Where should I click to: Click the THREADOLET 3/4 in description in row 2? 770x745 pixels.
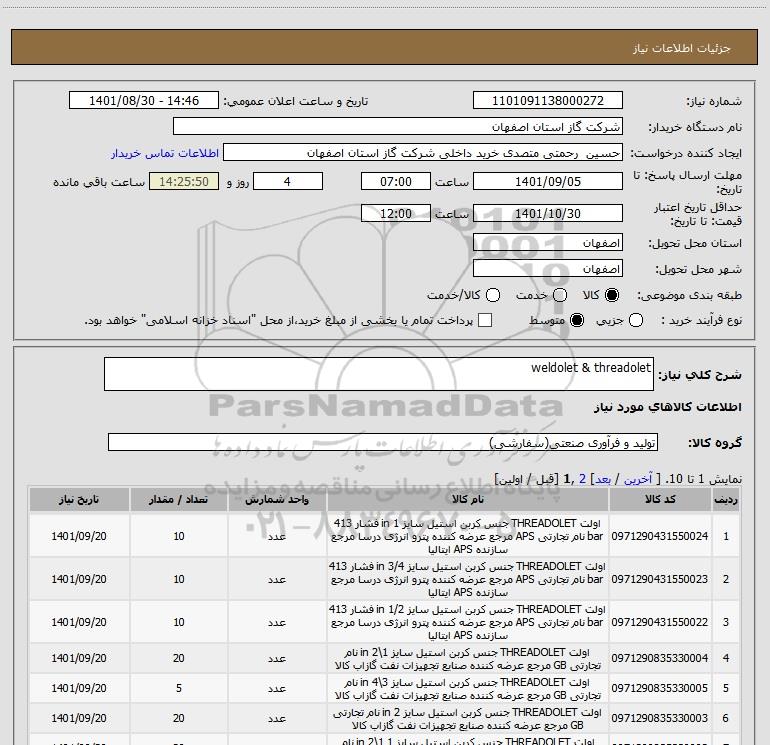click(467, 579)
